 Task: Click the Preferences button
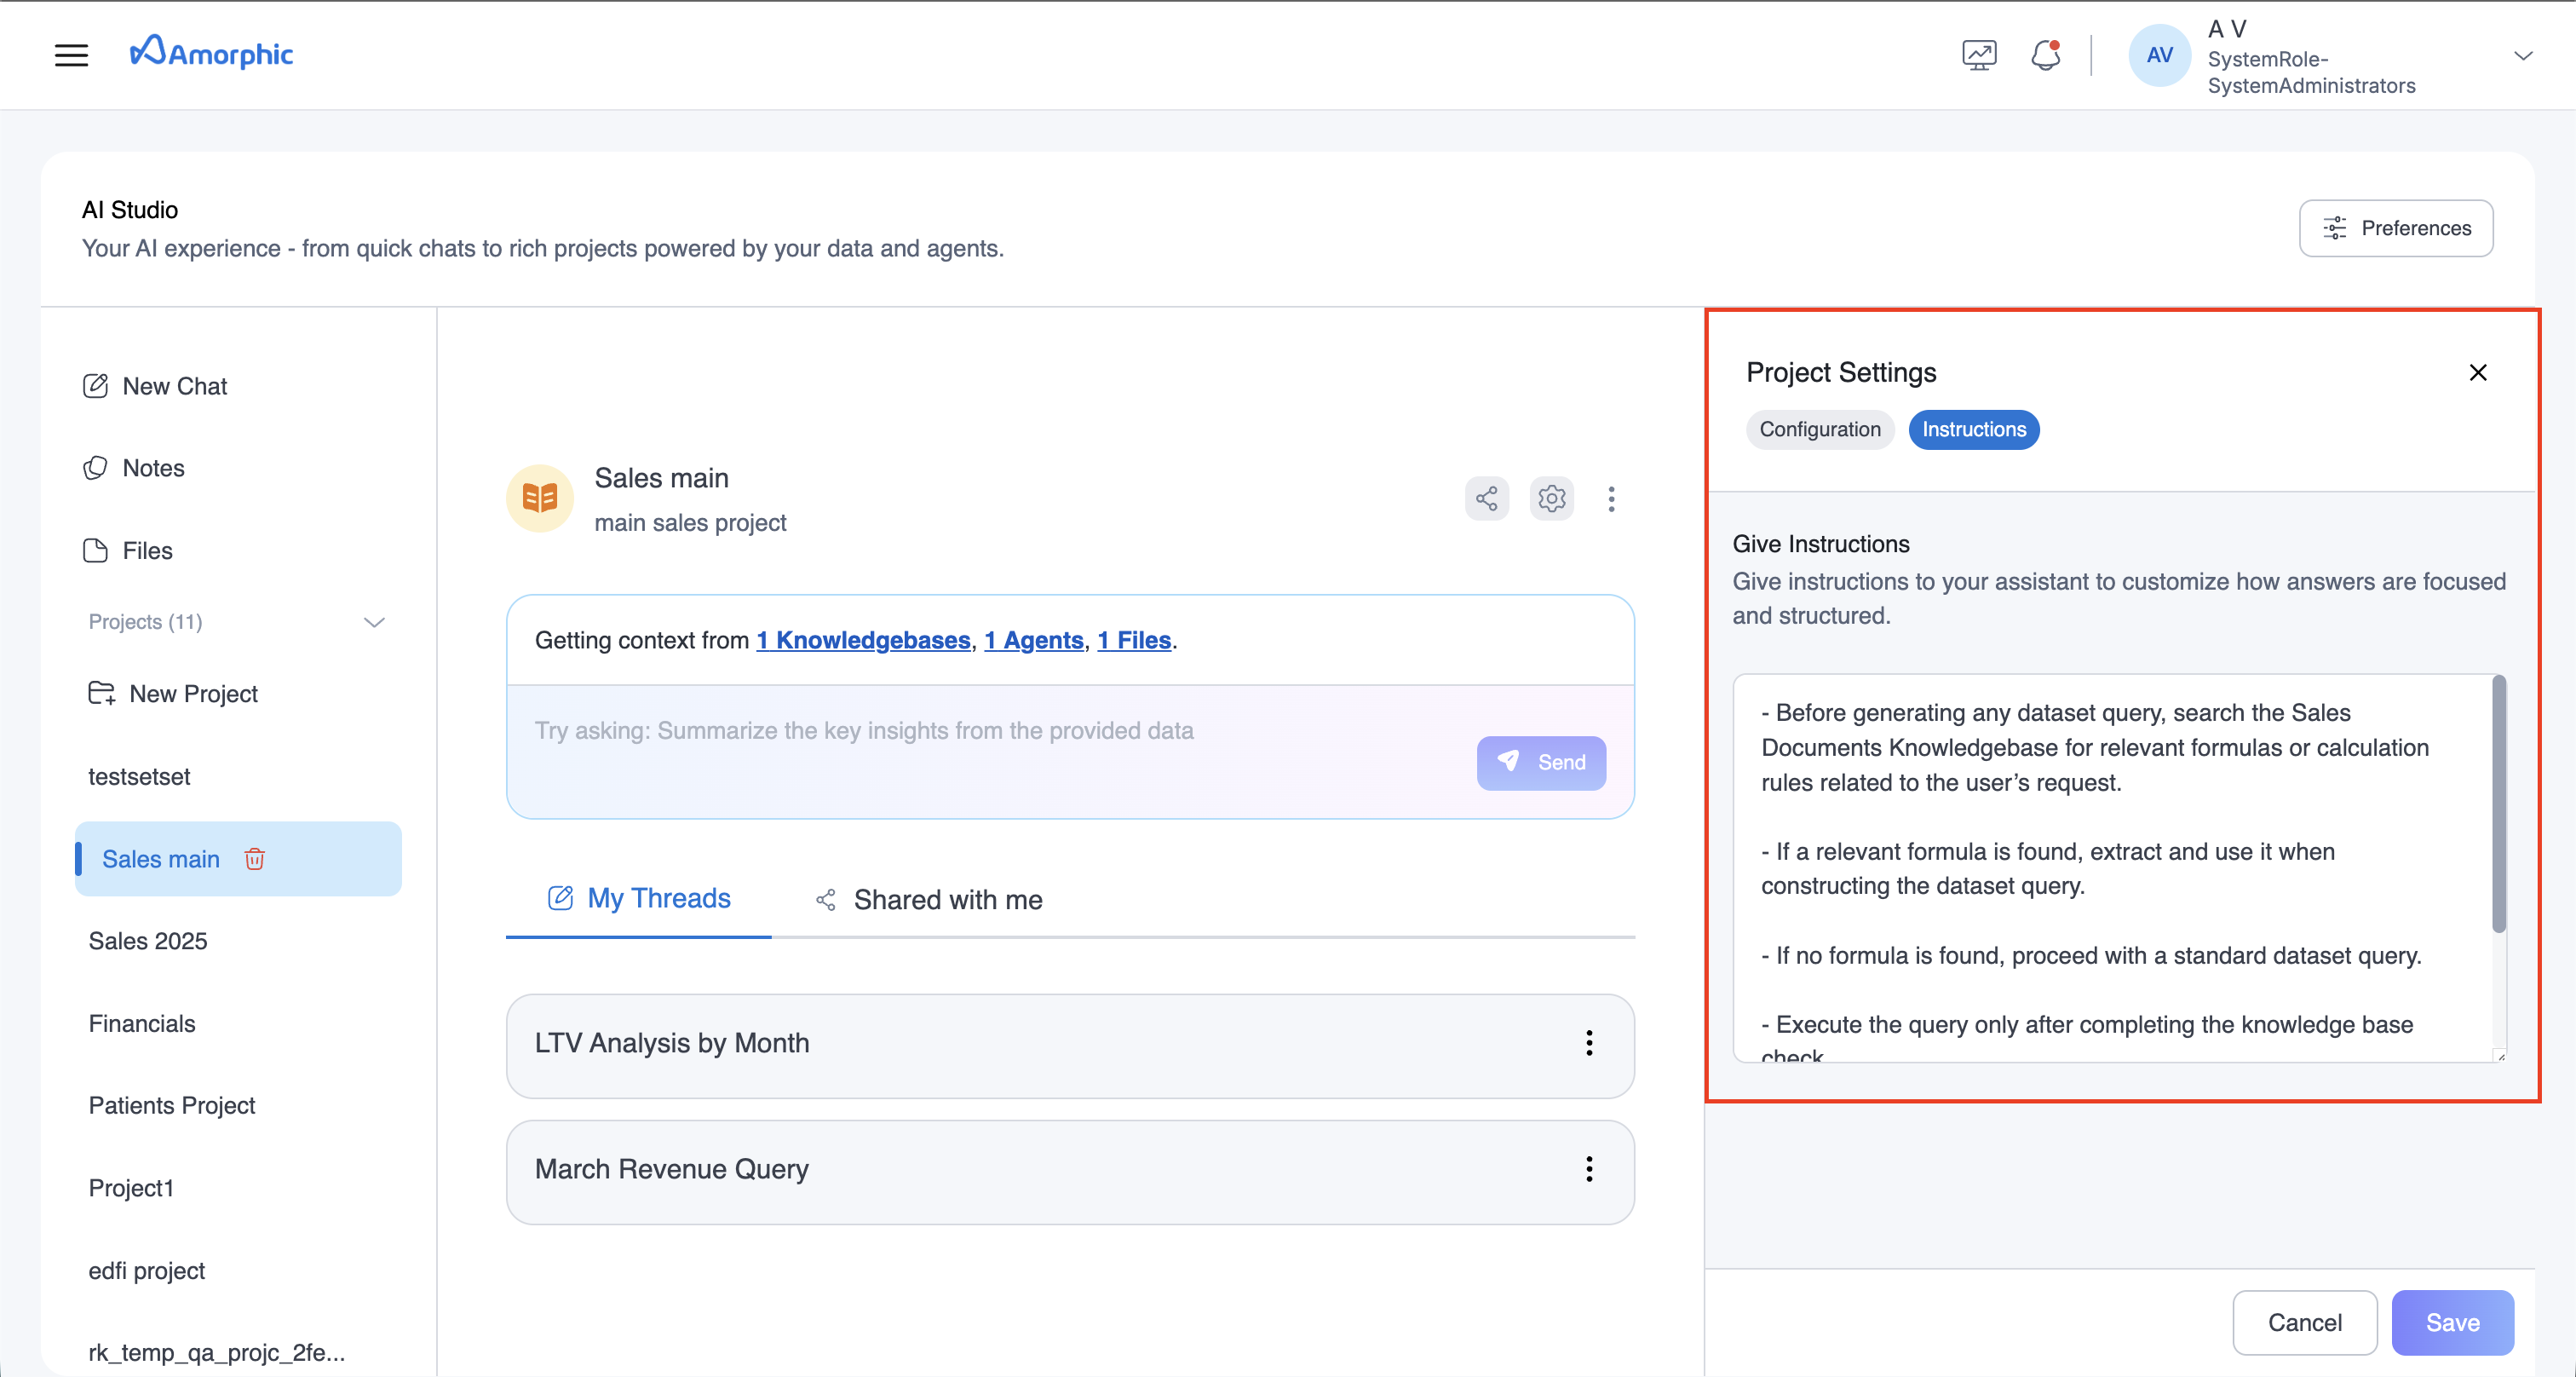point(2395,228)
